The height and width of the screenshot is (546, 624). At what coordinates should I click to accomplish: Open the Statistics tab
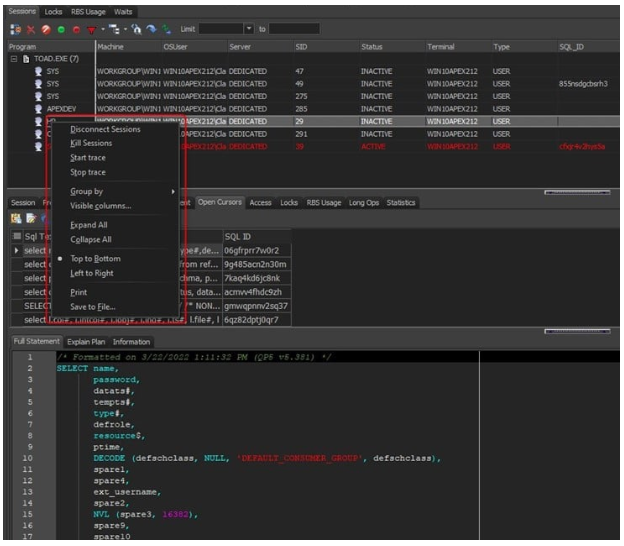pos(401,203)
